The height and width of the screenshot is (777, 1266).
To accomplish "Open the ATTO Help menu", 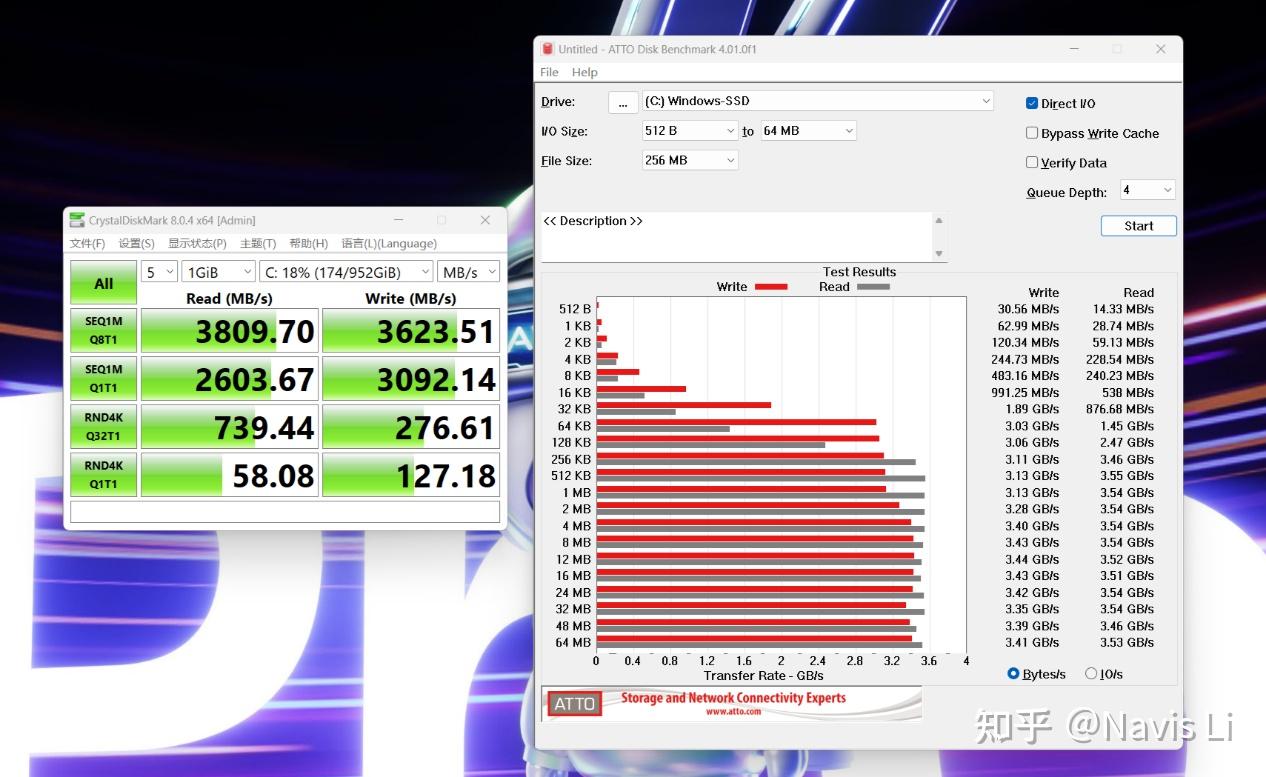I will pos(584,72).
